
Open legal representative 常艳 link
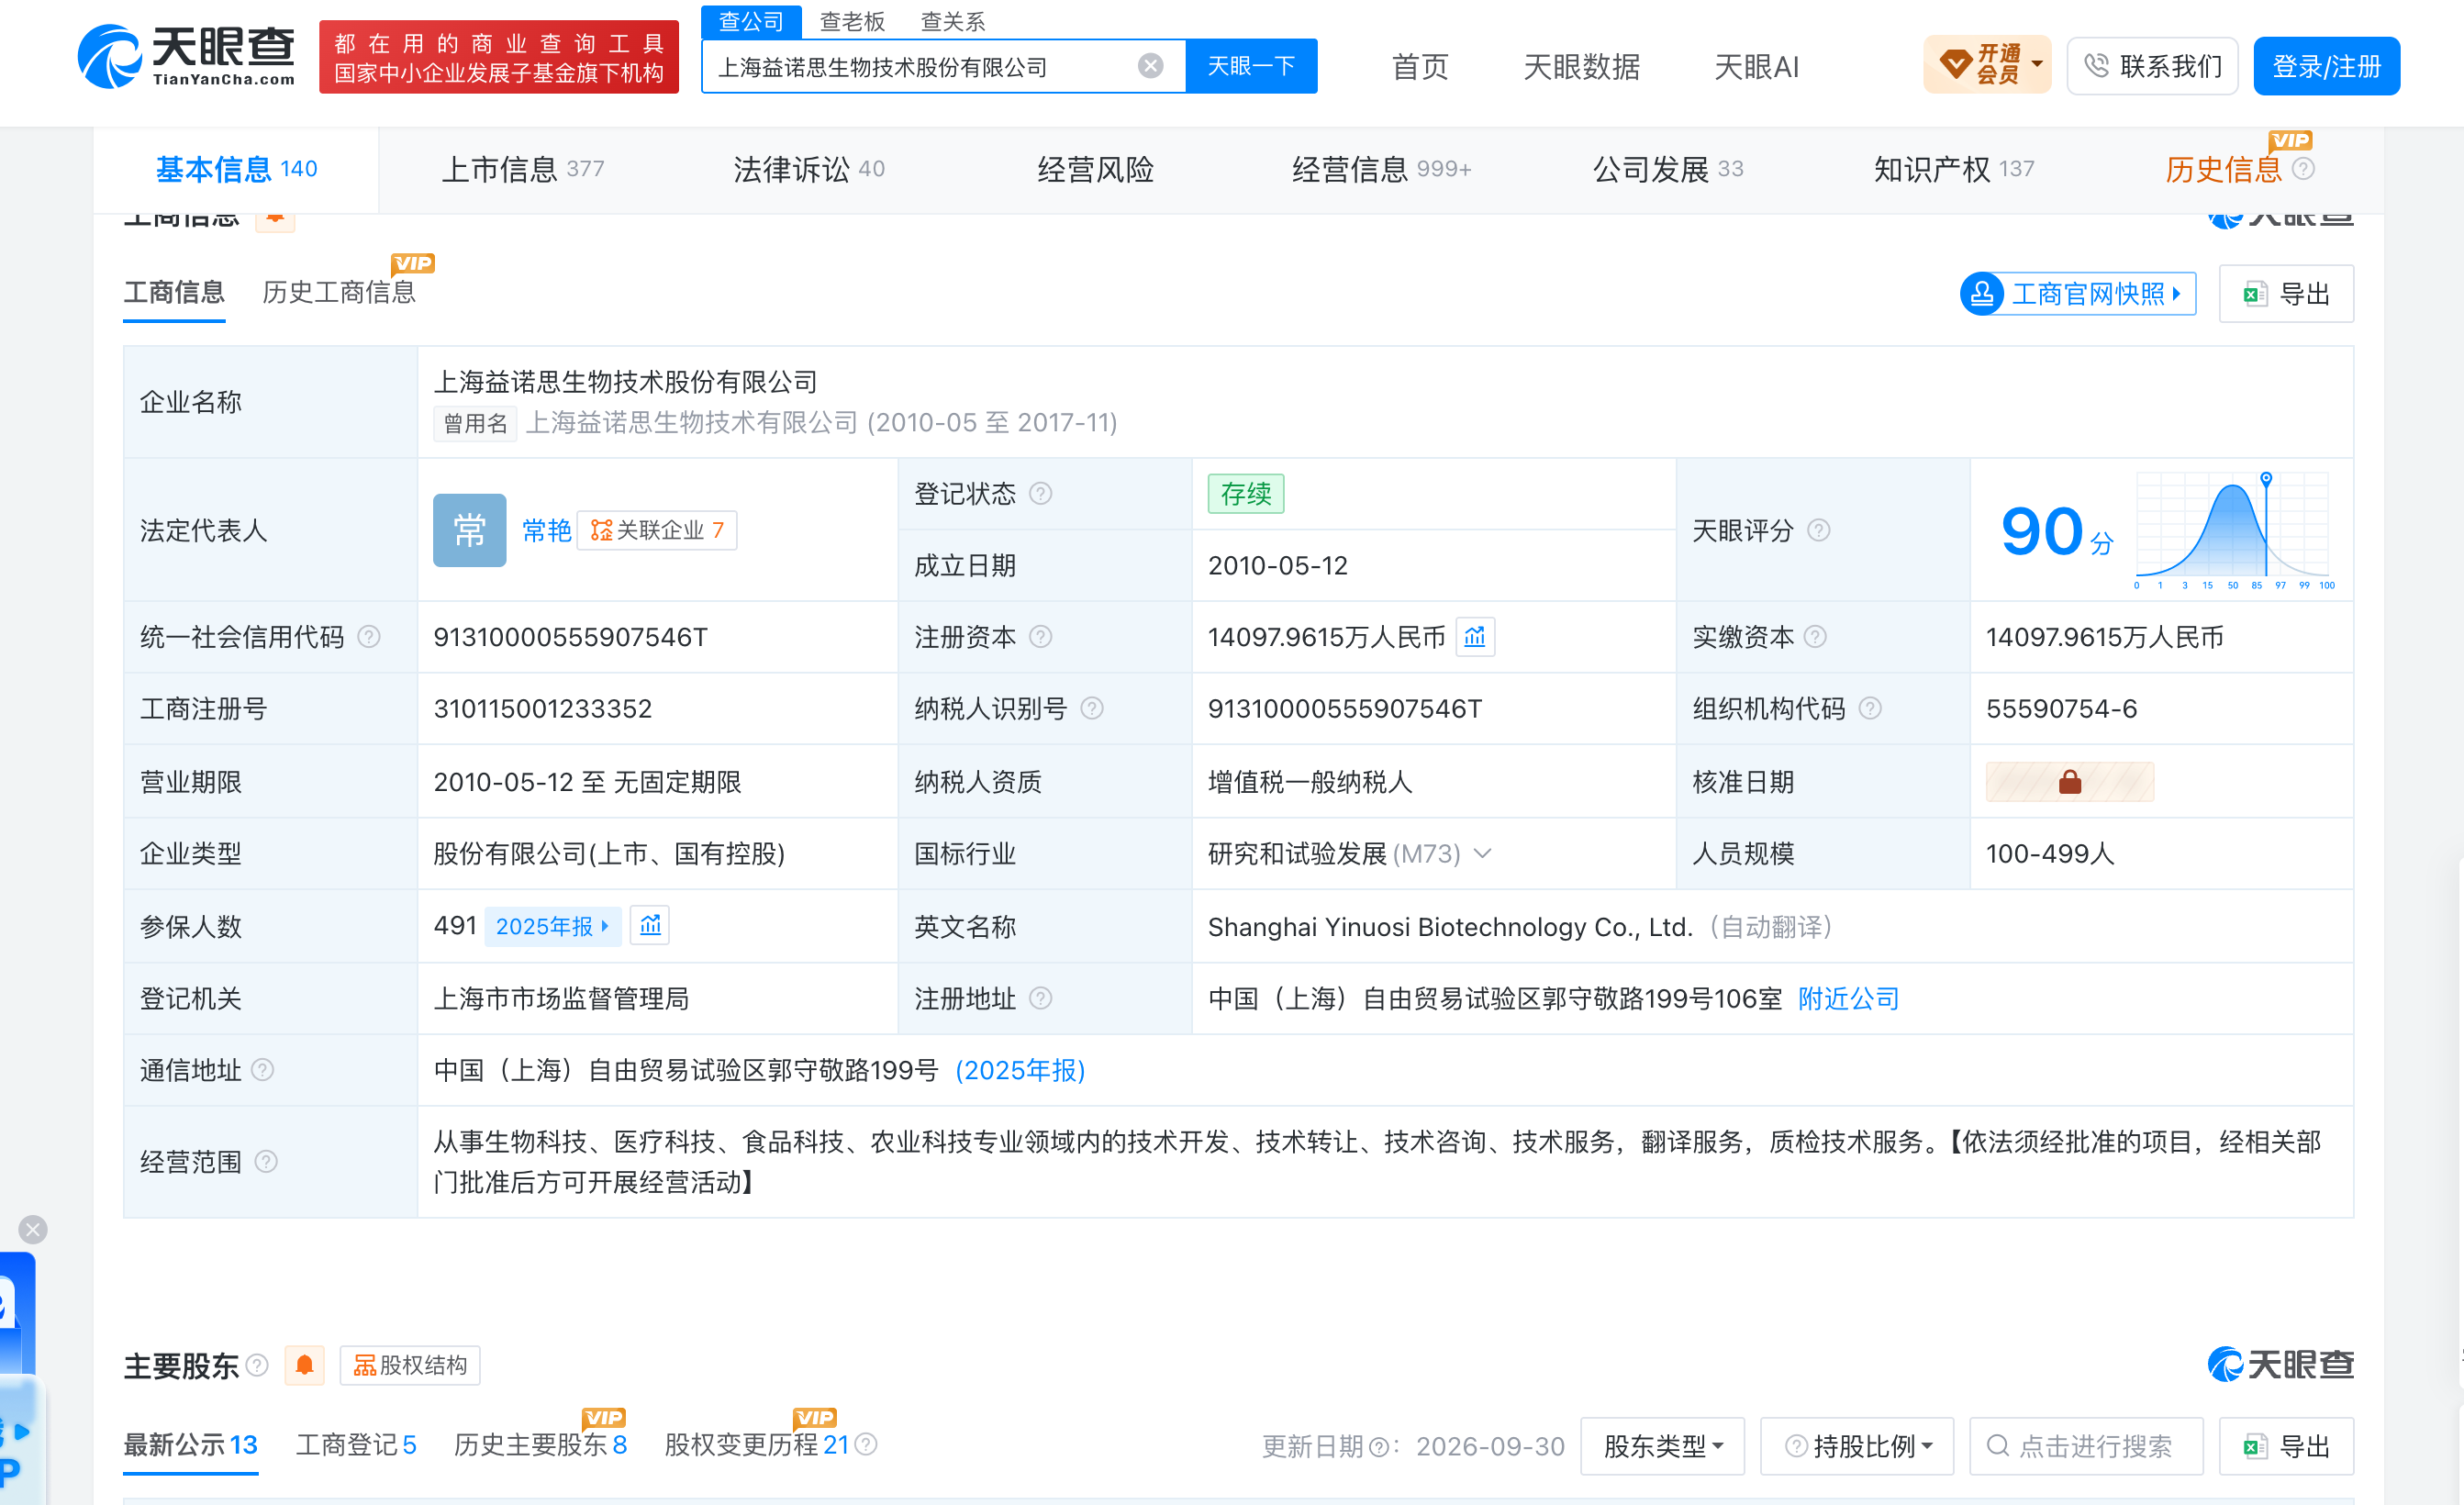[546, 530]
